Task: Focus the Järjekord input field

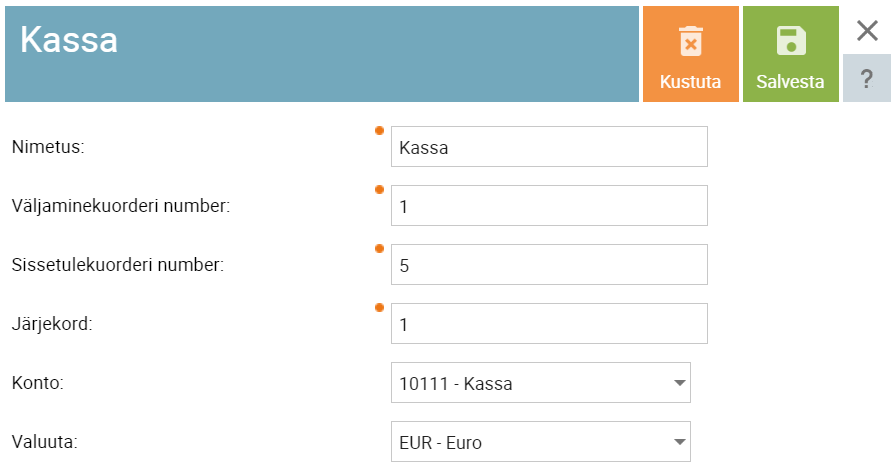Action: point(549,324)
